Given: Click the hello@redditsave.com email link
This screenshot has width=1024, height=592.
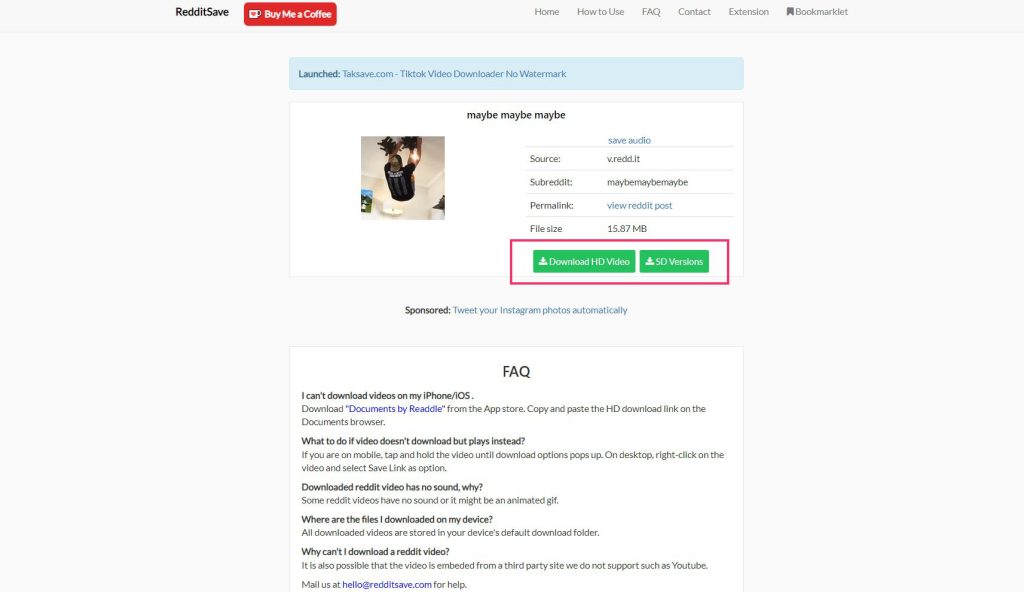Looking at the screenshot, I should (387, 584).
